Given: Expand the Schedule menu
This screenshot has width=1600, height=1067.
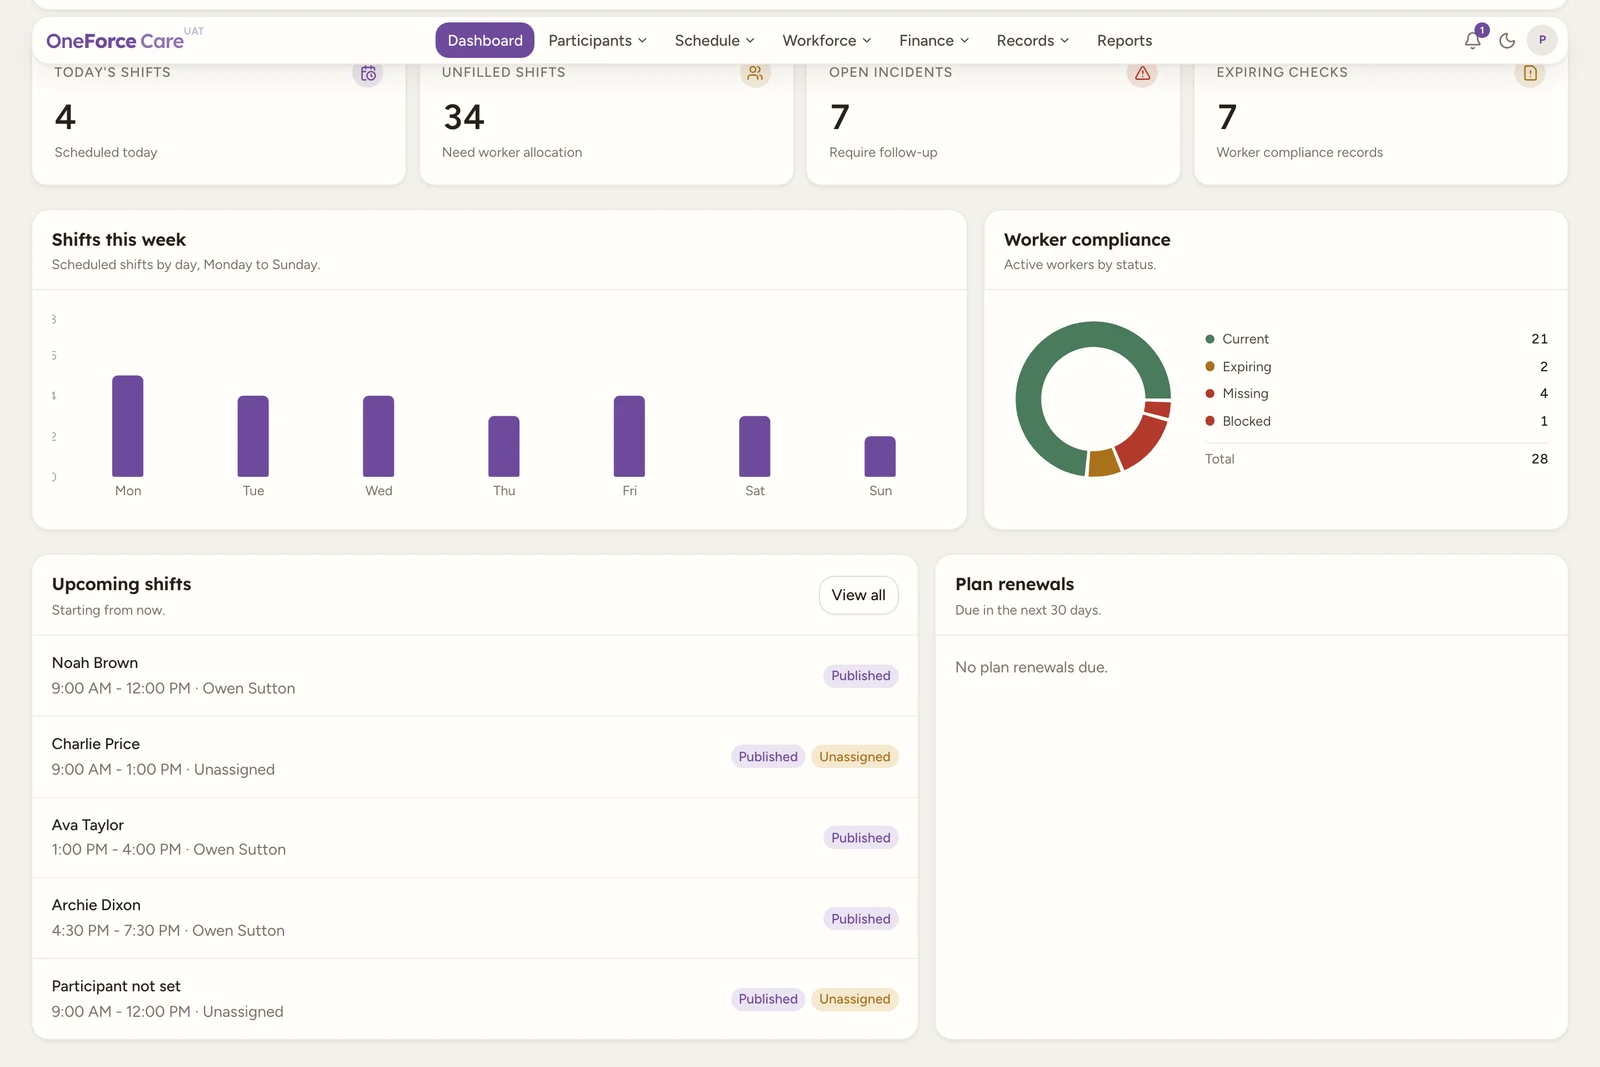Looking at the screenshot, I should tap(714, 40).
